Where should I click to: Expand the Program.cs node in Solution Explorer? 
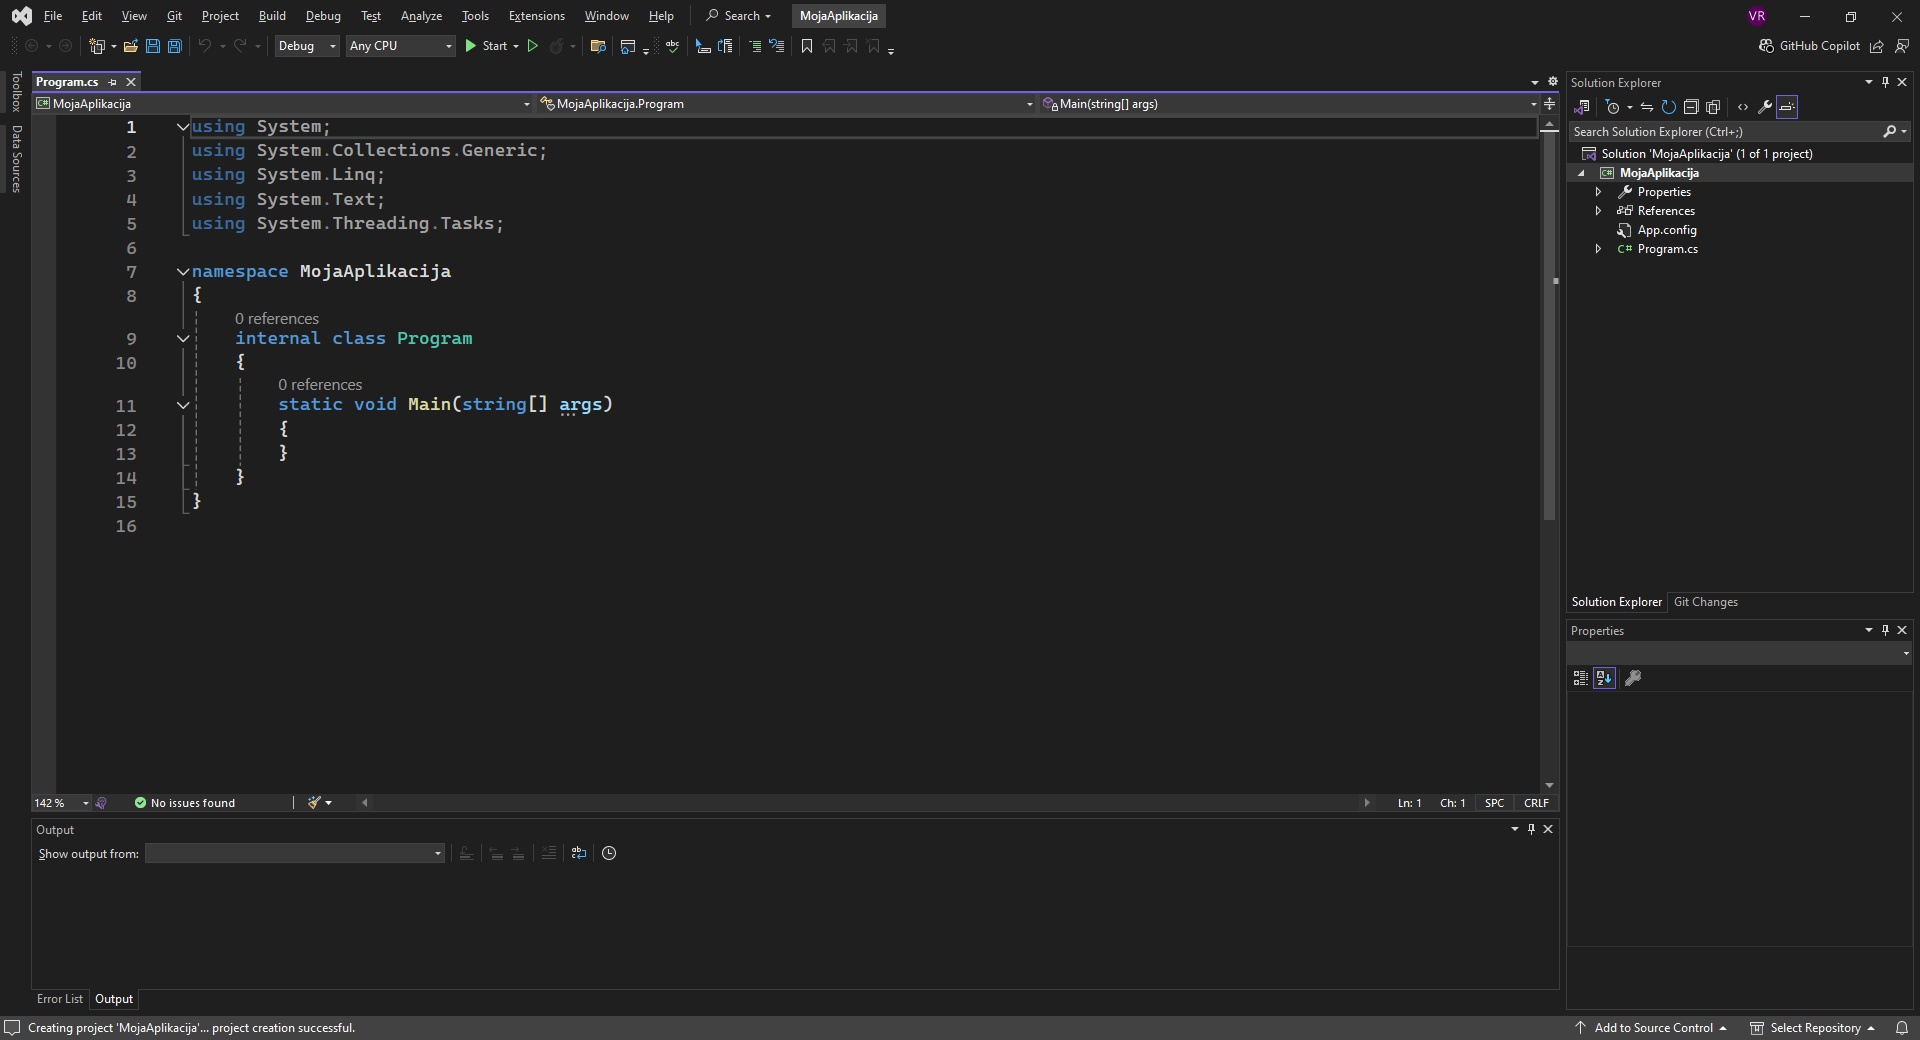click(x=1598, y=249)
